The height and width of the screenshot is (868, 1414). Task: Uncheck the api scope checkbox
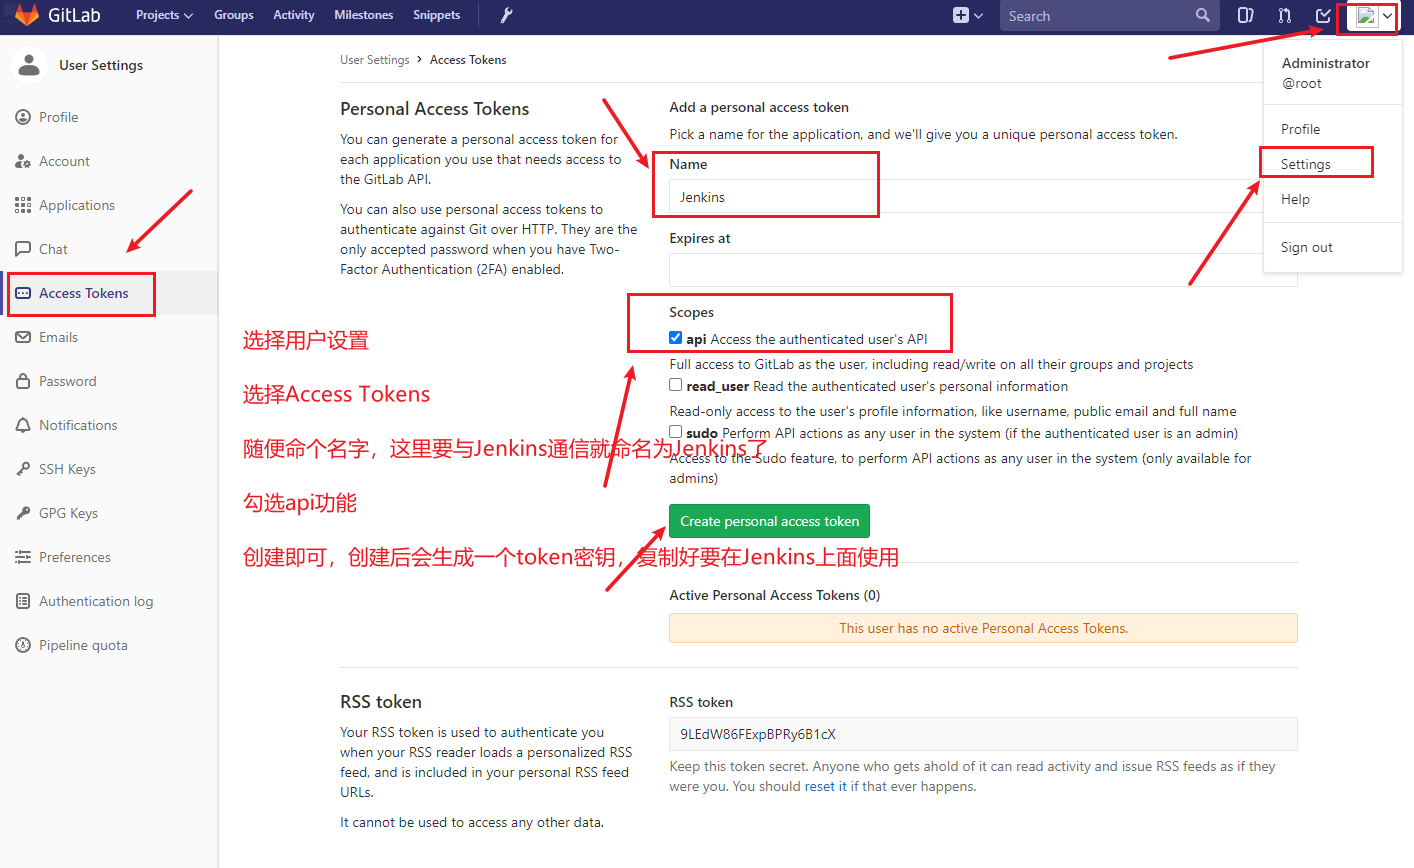click(x=676, y=338)
